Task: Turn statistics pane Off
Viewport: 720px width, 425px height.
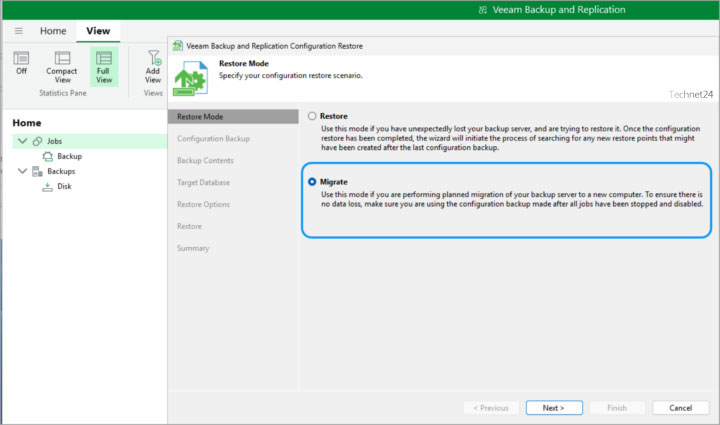Action: 21,63
